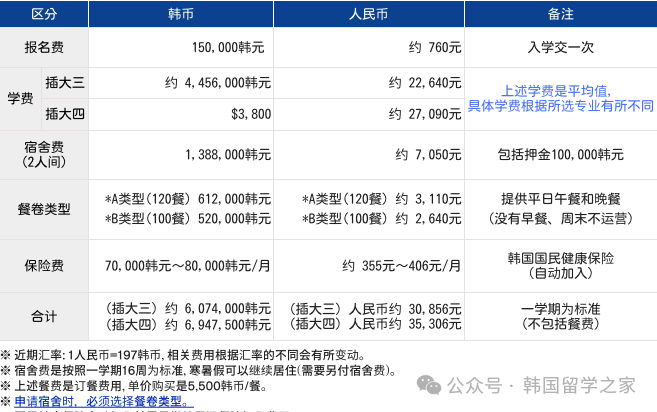657x412 pixels.
Task: Select the 报名费 row label
Action: click(x=44, y=47)
